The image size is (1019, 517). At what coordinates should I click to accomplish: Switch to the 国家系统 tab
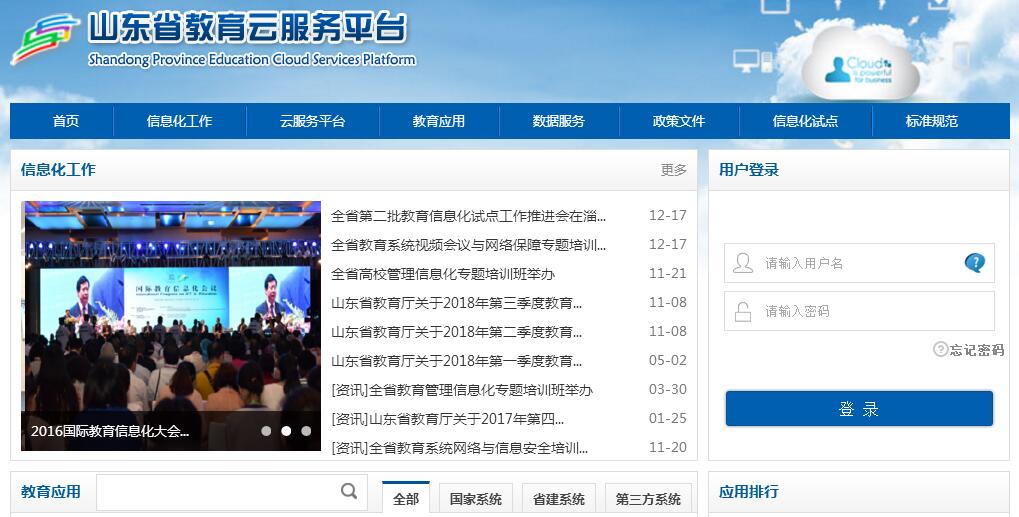point(476,499)
